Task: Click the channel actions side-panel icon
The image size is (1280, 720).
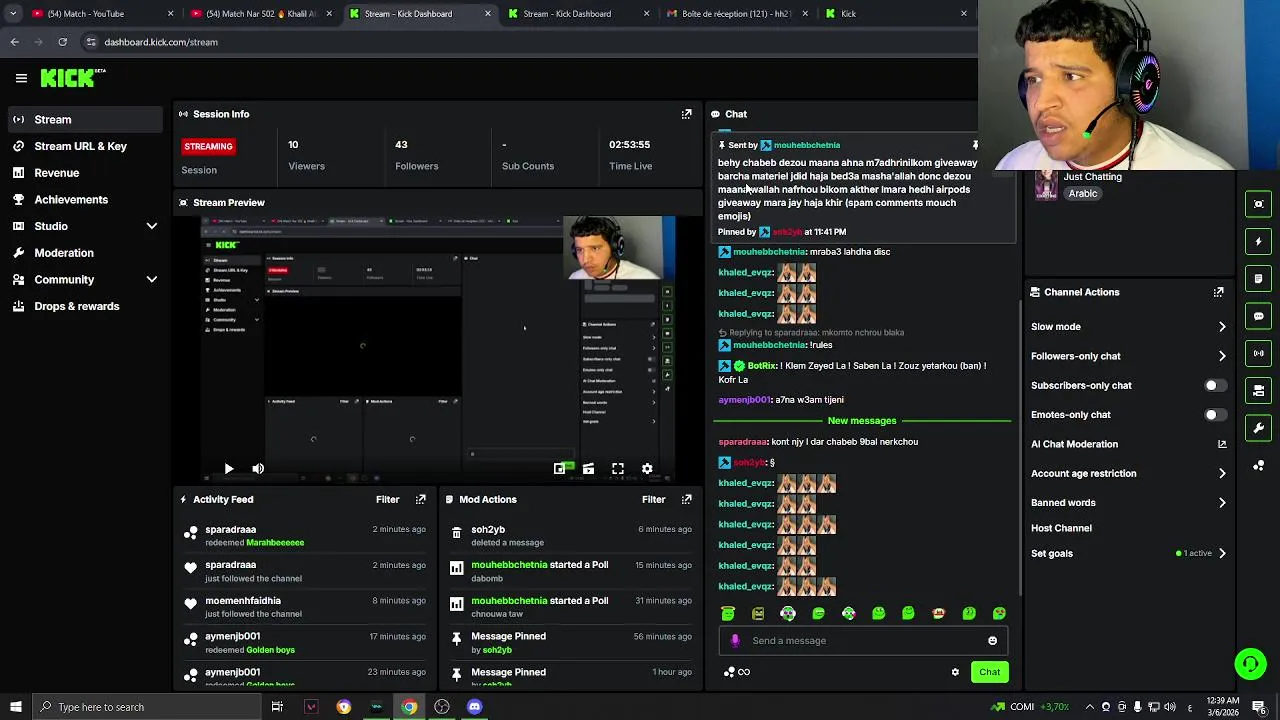Action: 1259,391
